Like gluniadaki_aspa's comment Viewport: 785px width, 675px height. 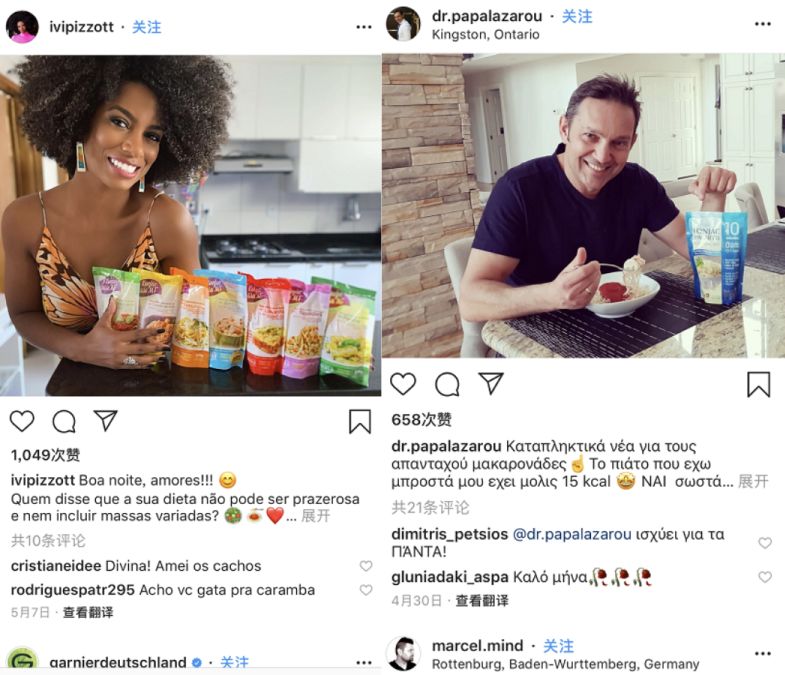tap(764, 577)
